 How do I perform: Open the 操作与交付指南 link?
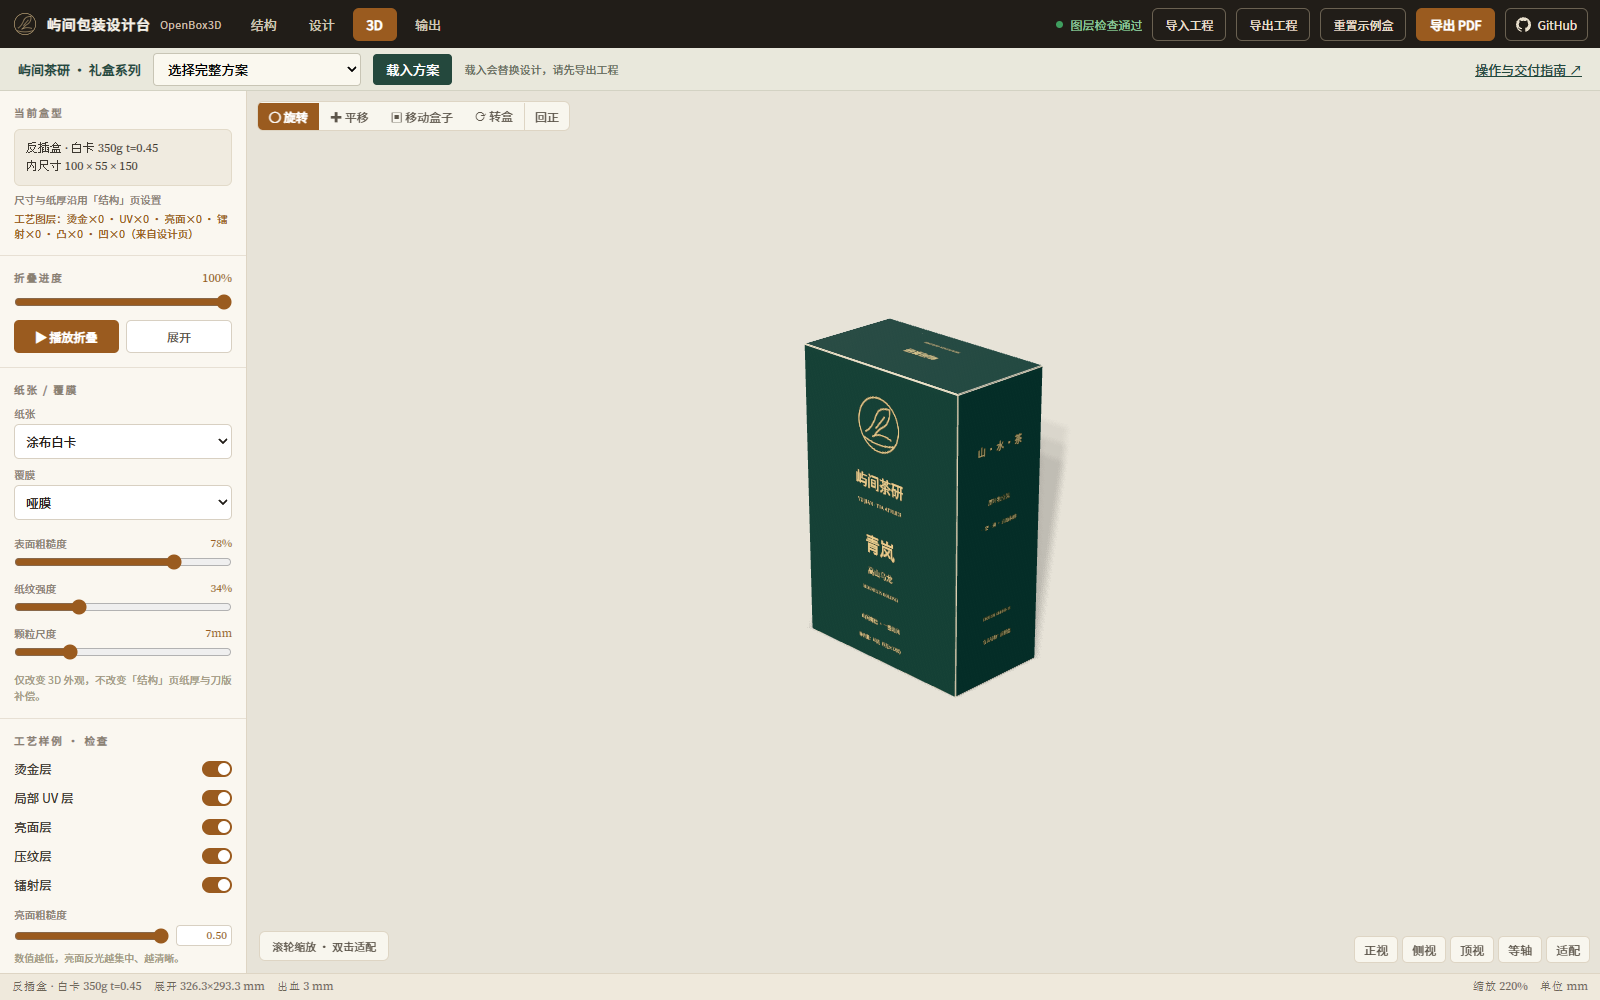pyautogui.click(x=1528, y=70)
